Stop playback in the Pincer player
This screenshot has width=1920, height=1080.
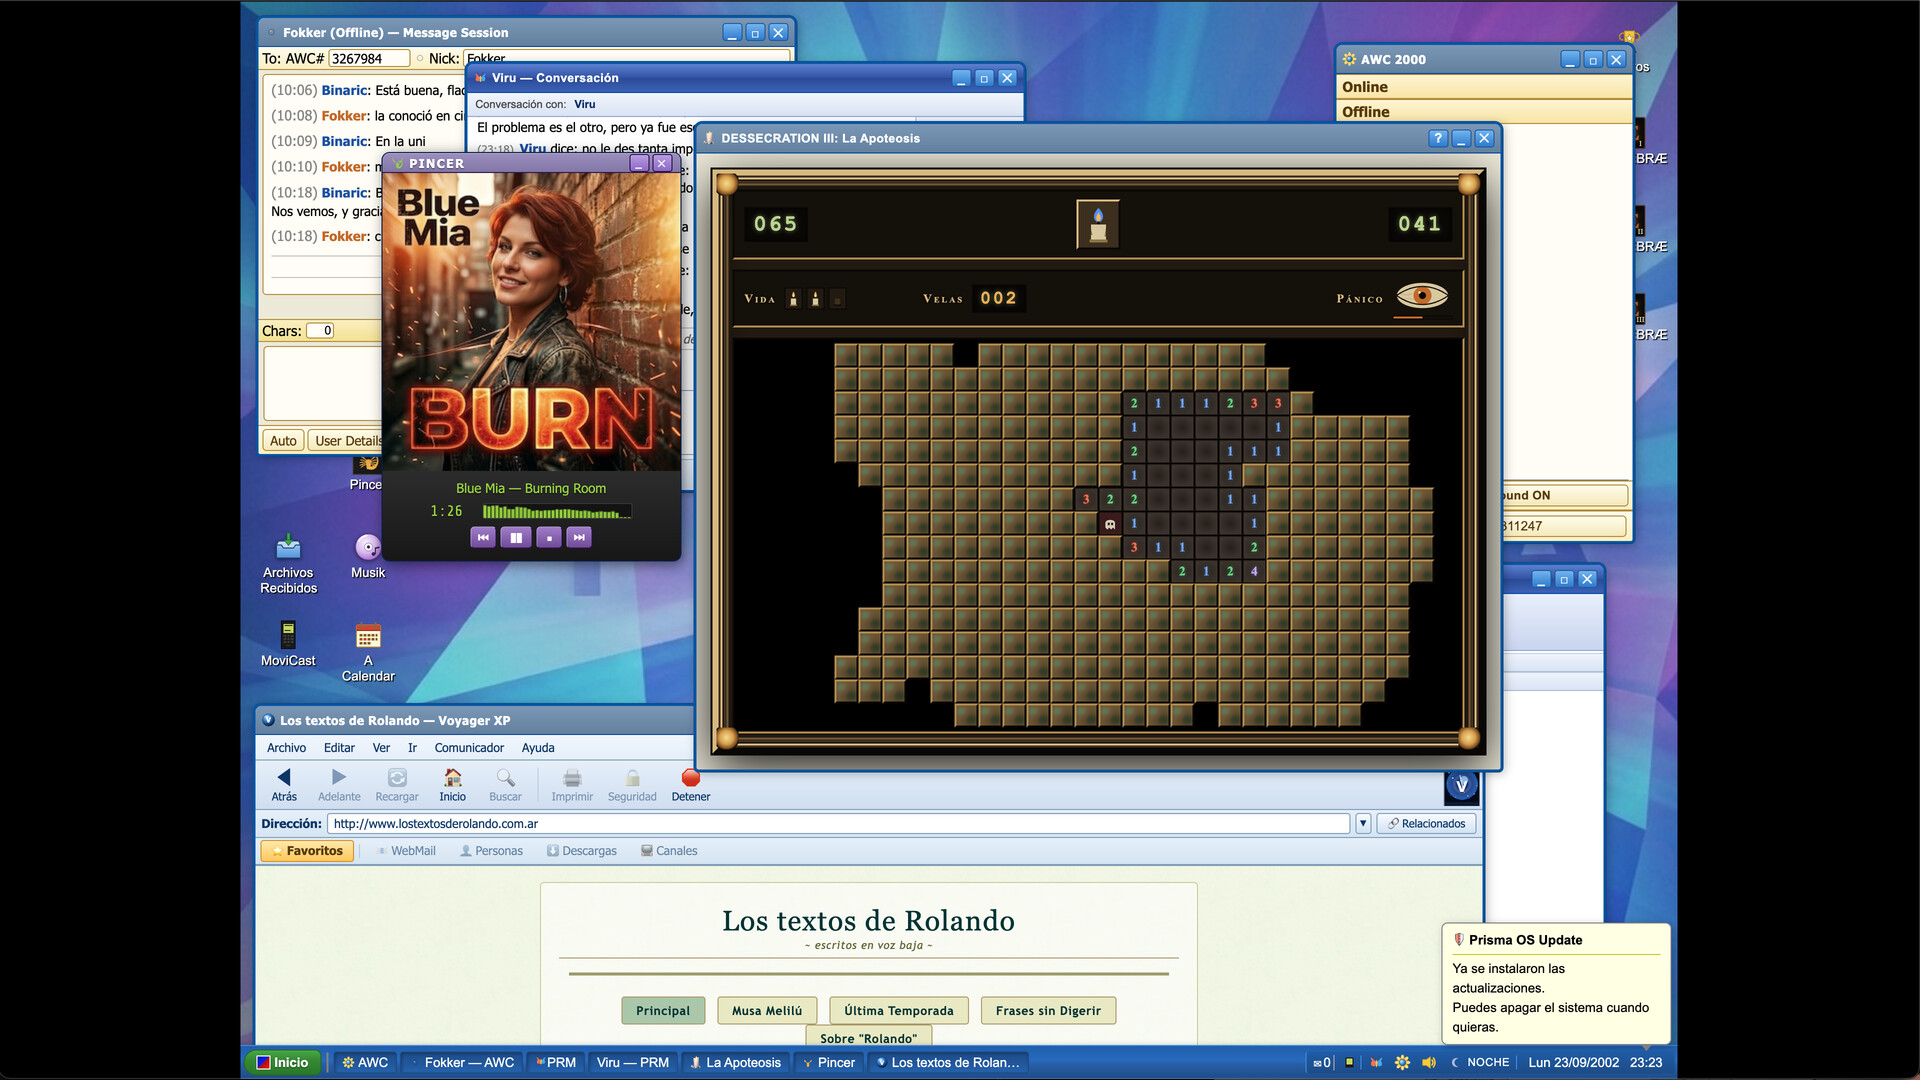pyautogui.click(x=549, y=538)
